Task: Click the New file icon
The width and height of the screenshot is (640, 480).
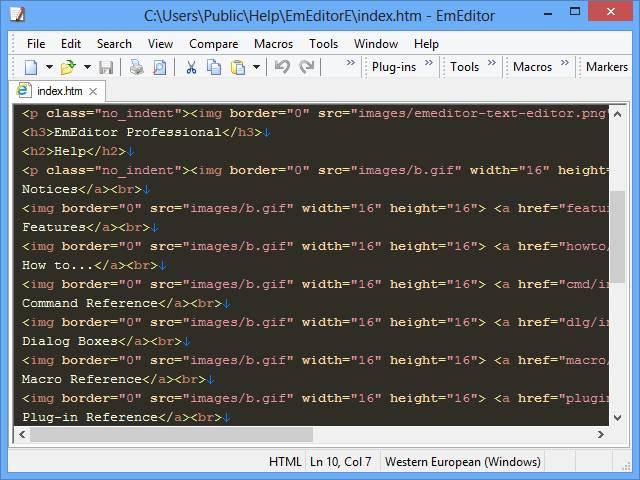Action: (31, 67)
